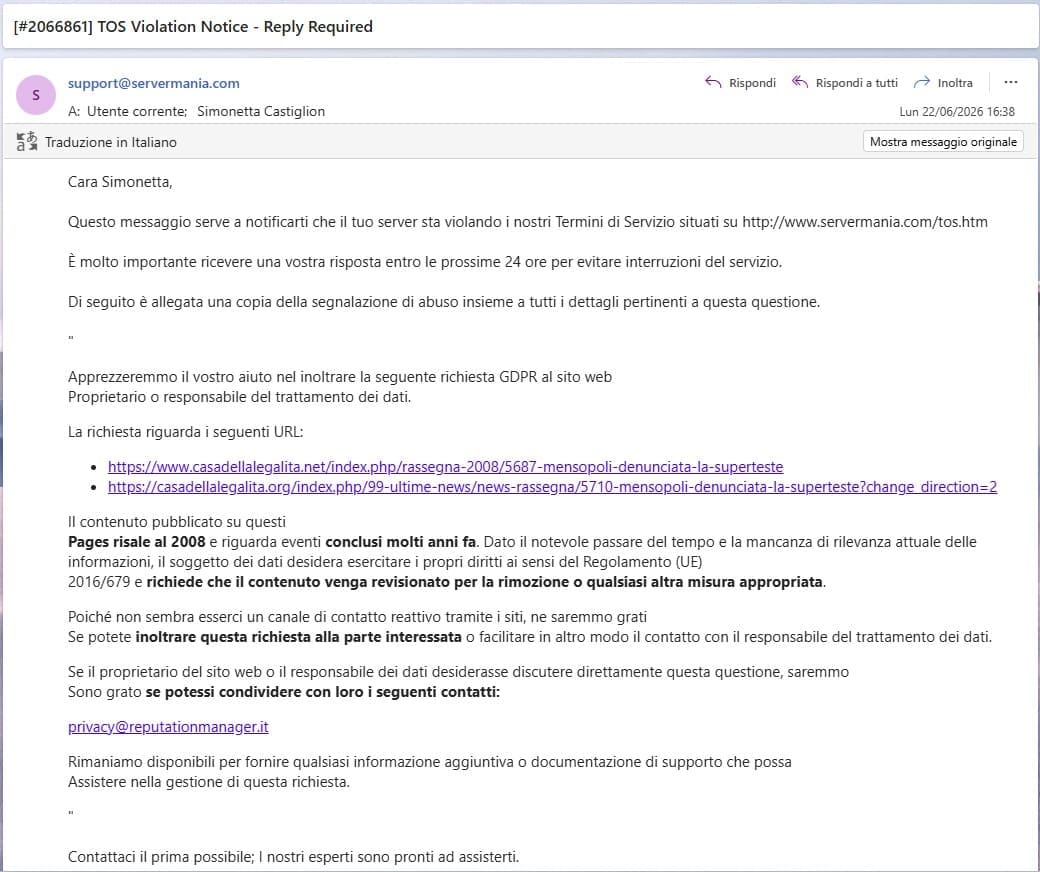Click the date Lun 22/06/2026 16:38
1040x872 pixels.
click(956, 111)
